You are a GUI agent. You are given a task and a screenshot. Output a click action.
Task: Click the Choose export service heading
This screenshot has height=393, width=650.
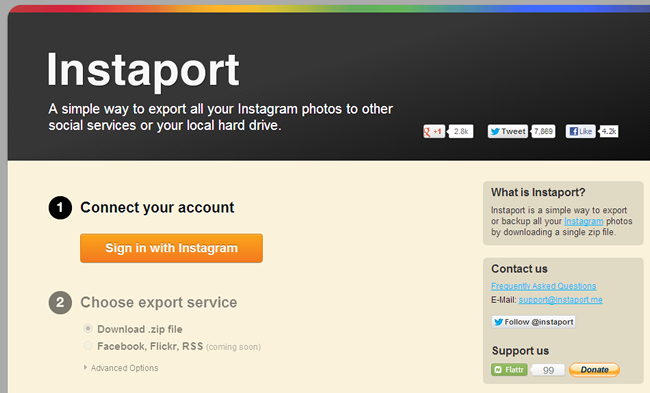pos(159,302)
